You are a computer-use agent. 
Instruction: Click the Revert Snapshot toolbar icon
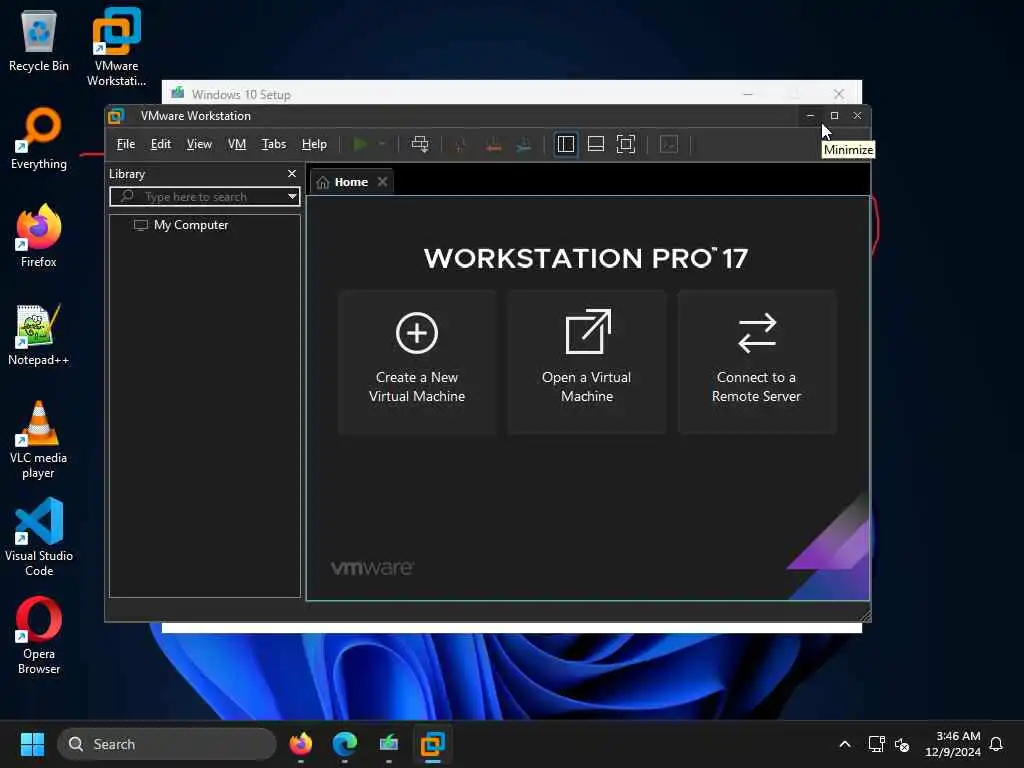pos(493,144)
